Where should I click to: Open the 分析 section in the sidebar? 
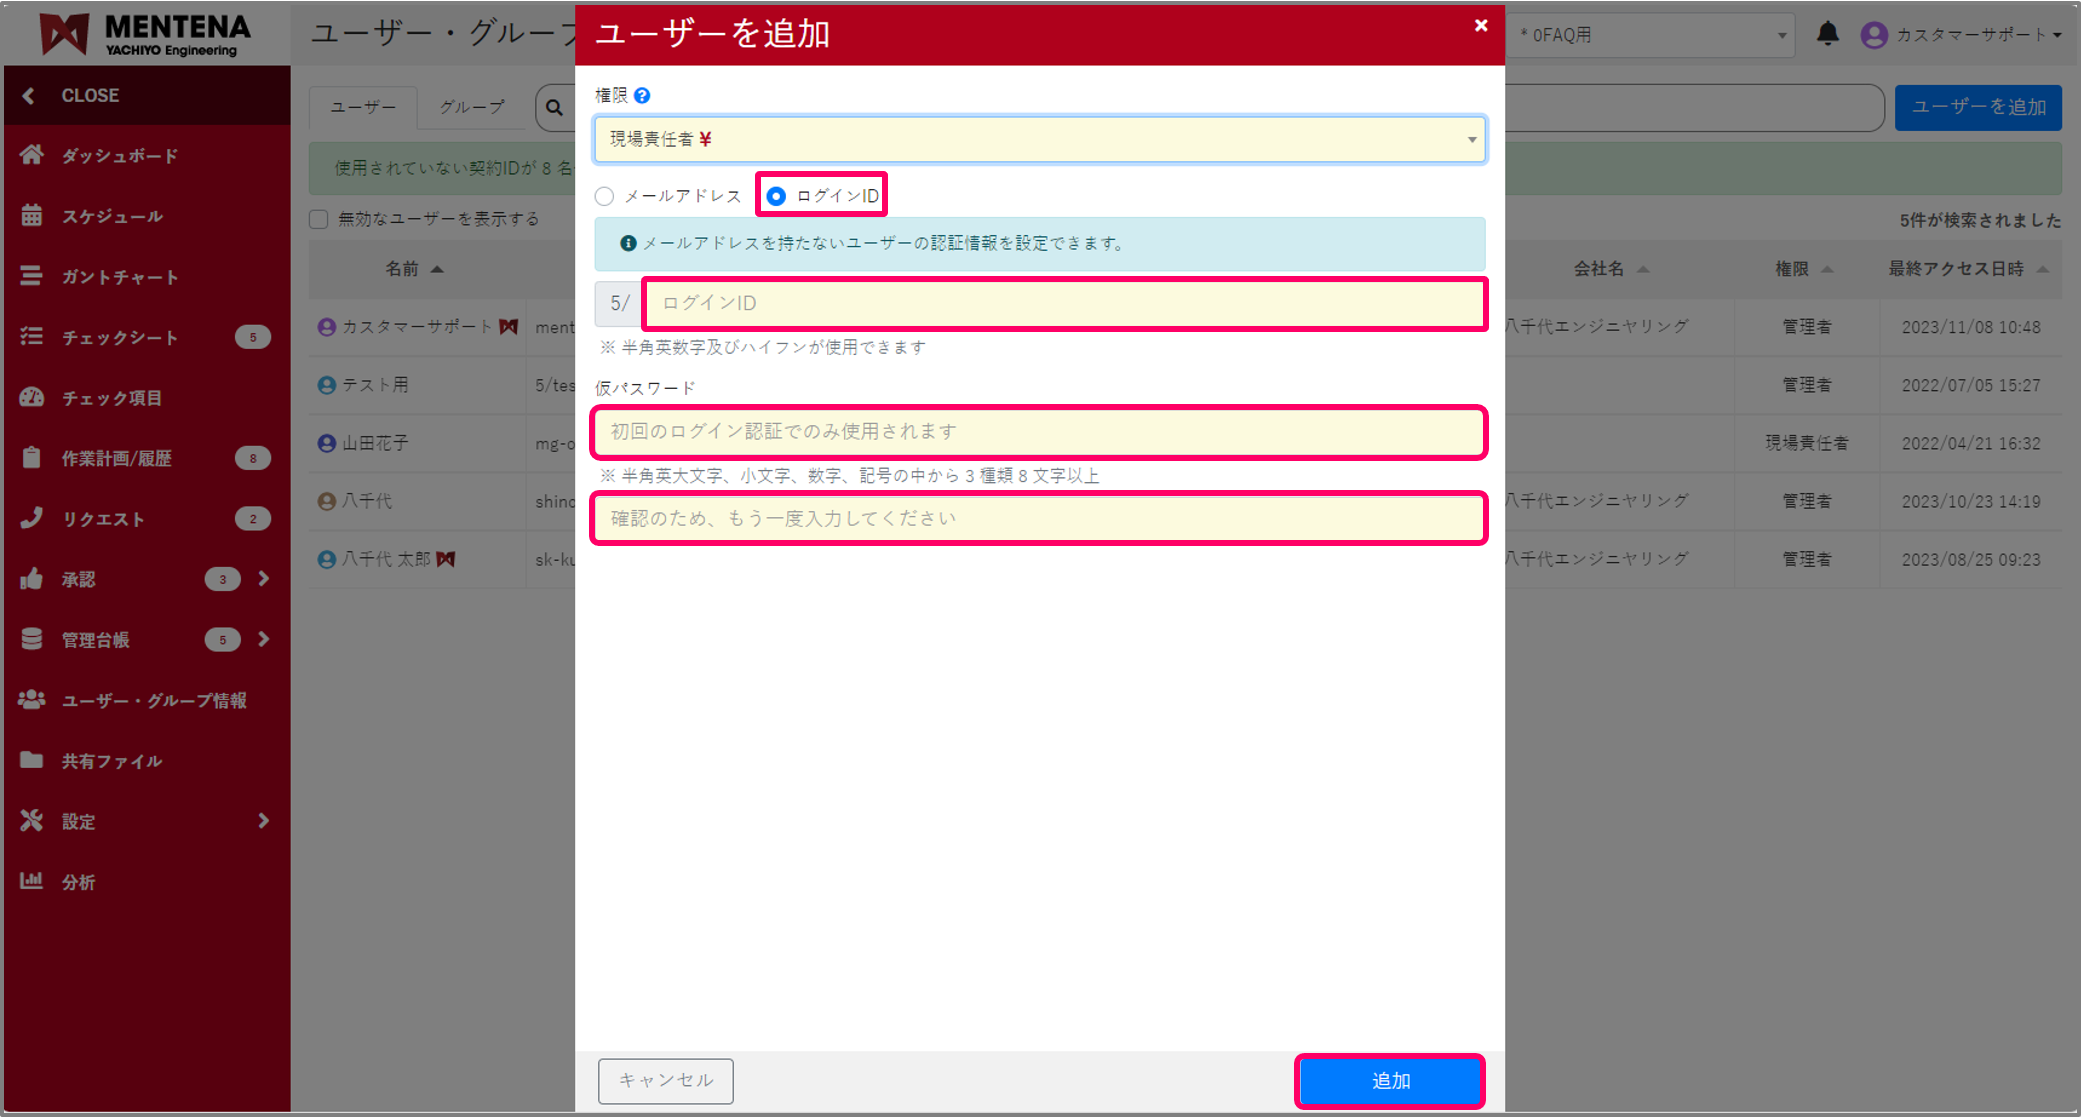pyautogui.click(x=80, y=882)
